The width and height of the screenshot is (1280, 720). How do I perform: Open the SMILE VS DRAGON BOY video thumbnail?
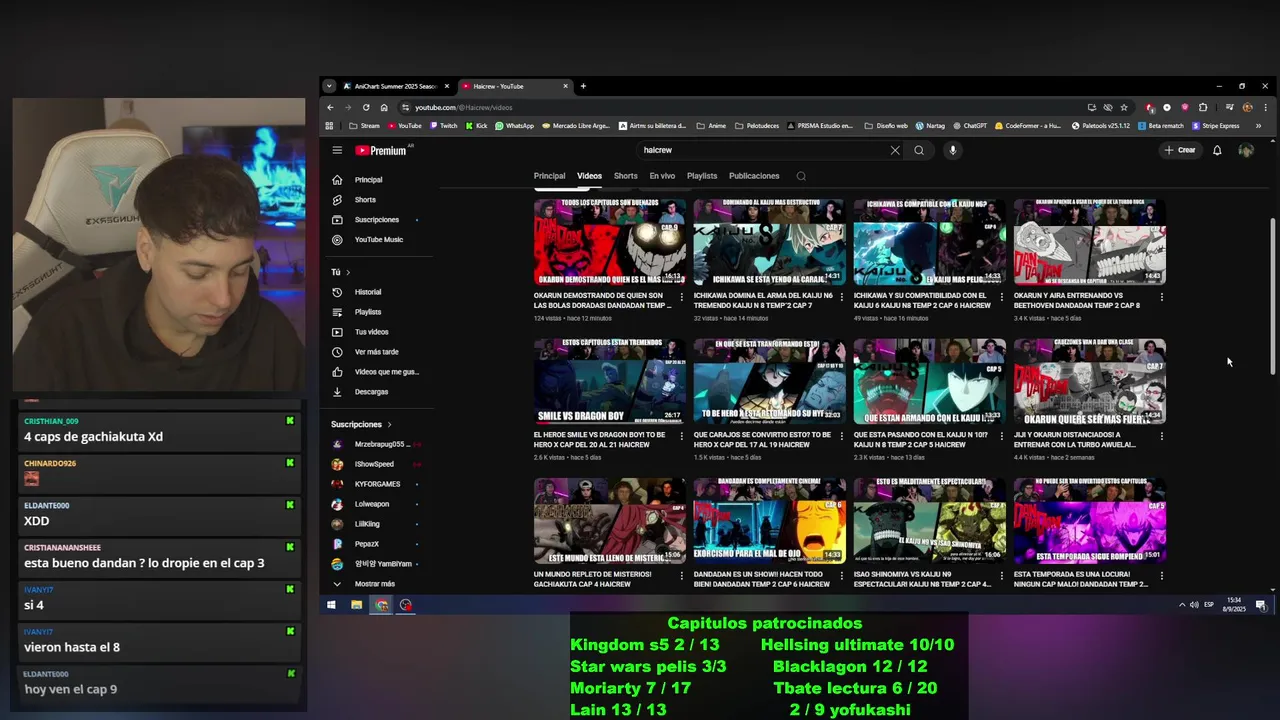[609, 381]
